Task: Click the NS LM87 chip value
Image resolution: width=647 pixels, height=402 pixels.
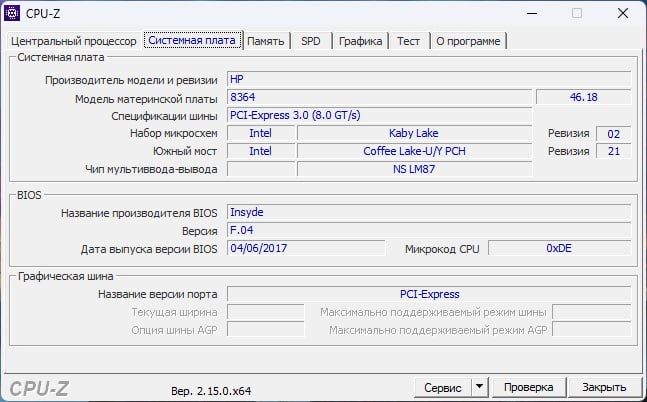Action: coord(414,169)
